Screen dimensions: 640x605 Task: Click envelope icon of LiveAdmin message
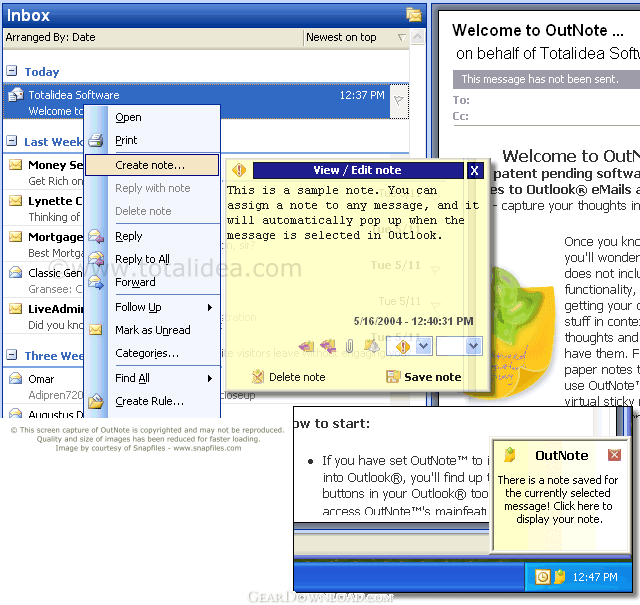coord(16,309)
